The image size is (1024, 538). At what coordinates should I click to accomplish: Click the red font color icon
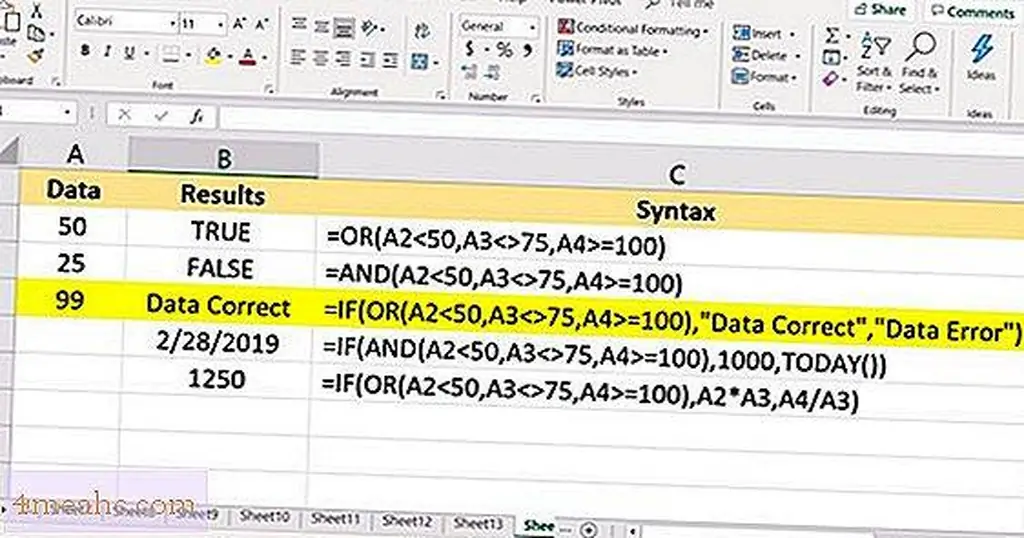[246, 53]
